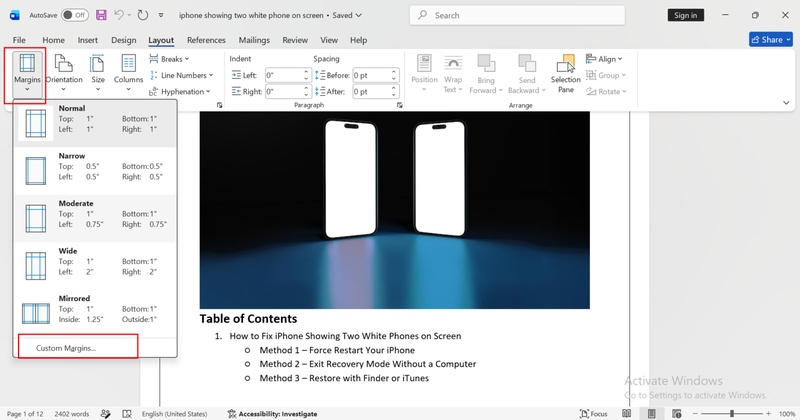Open the Breaks dropdown
Viewport: 800px width, 420px height.
[169, 59]
